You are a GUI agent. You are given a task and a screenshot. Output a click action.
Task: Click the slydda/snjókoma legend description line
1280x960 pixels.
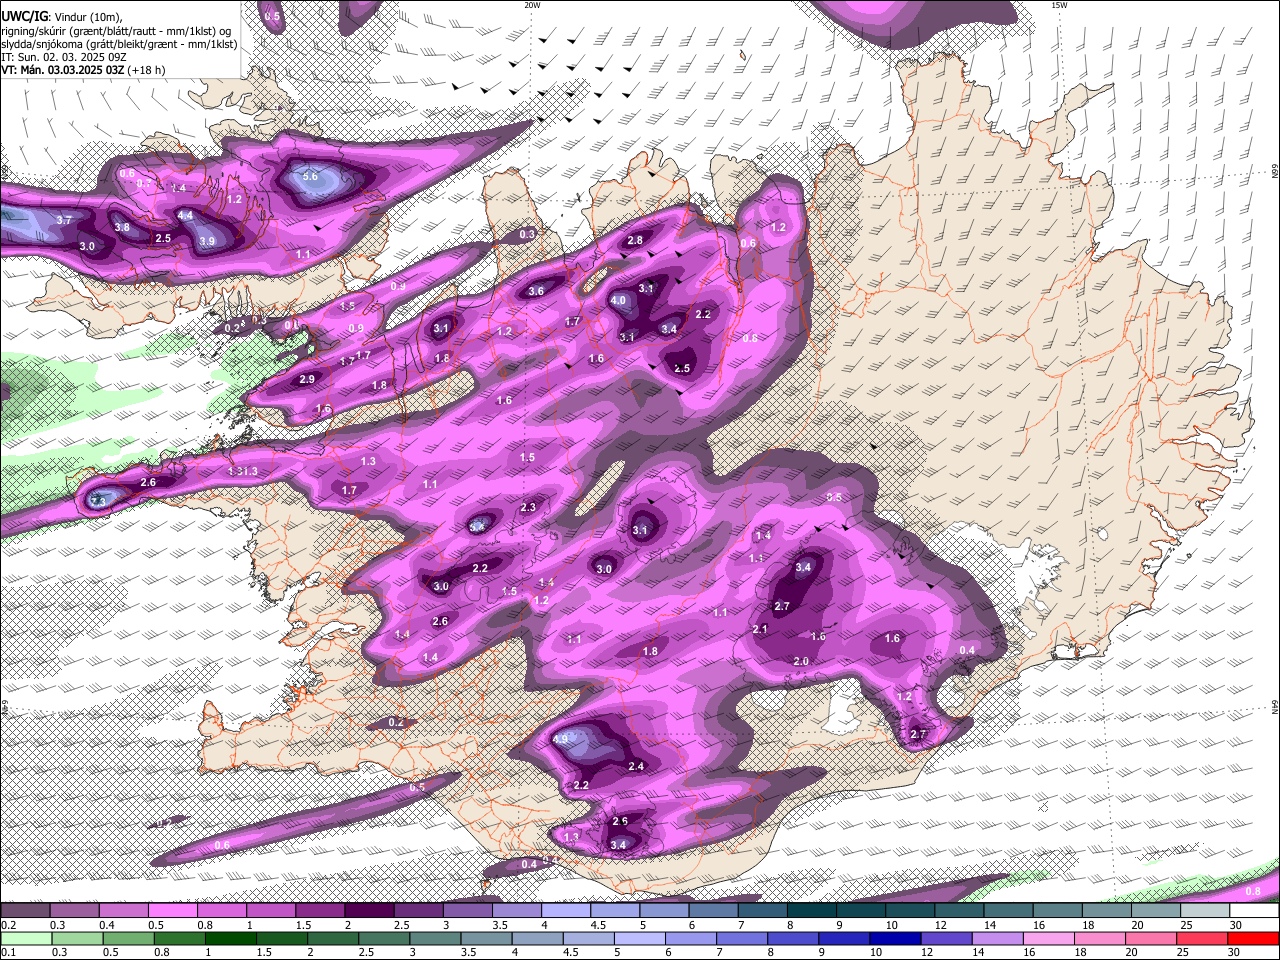119,44
